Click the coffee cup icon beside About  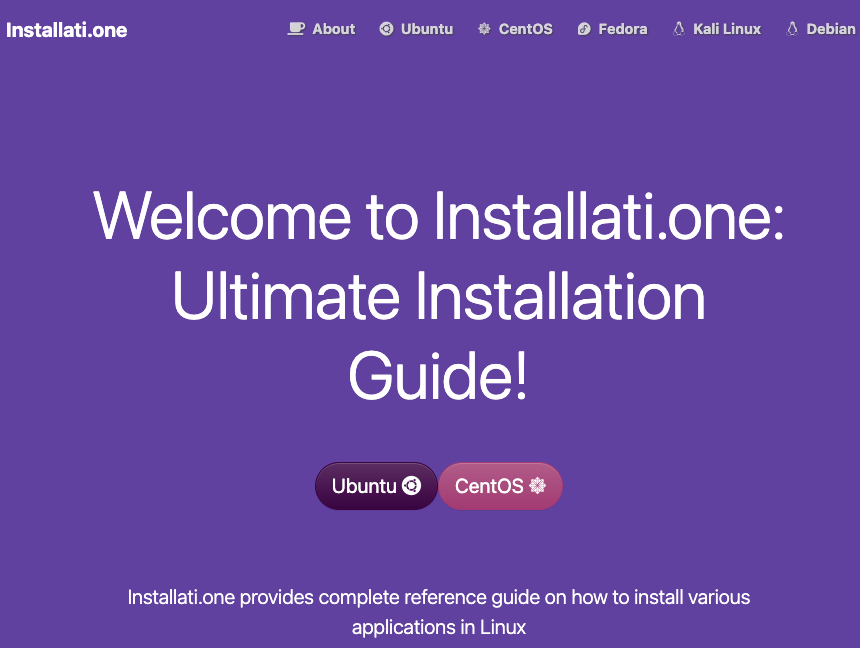click(x=296, y=29)
